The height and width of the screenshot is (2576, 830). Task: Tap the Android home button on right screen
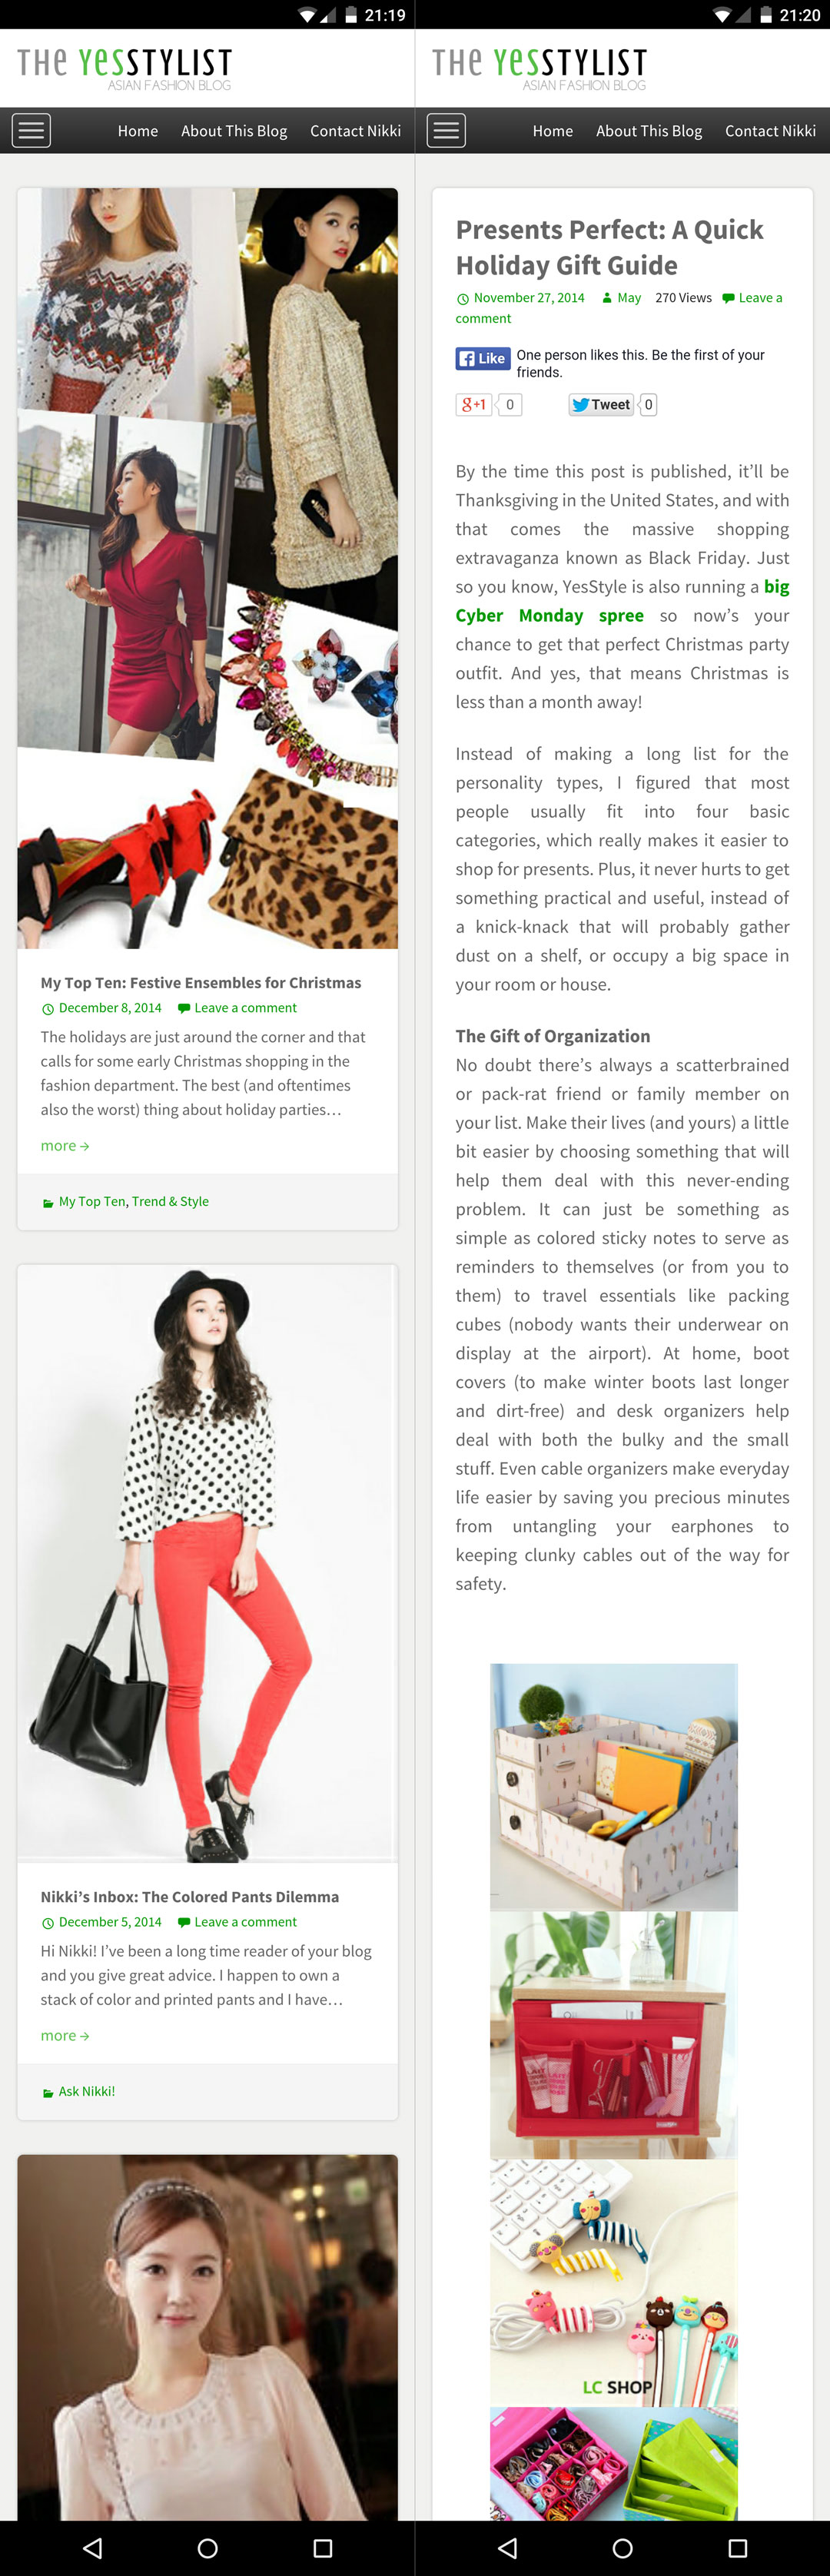coord(622,2547)
